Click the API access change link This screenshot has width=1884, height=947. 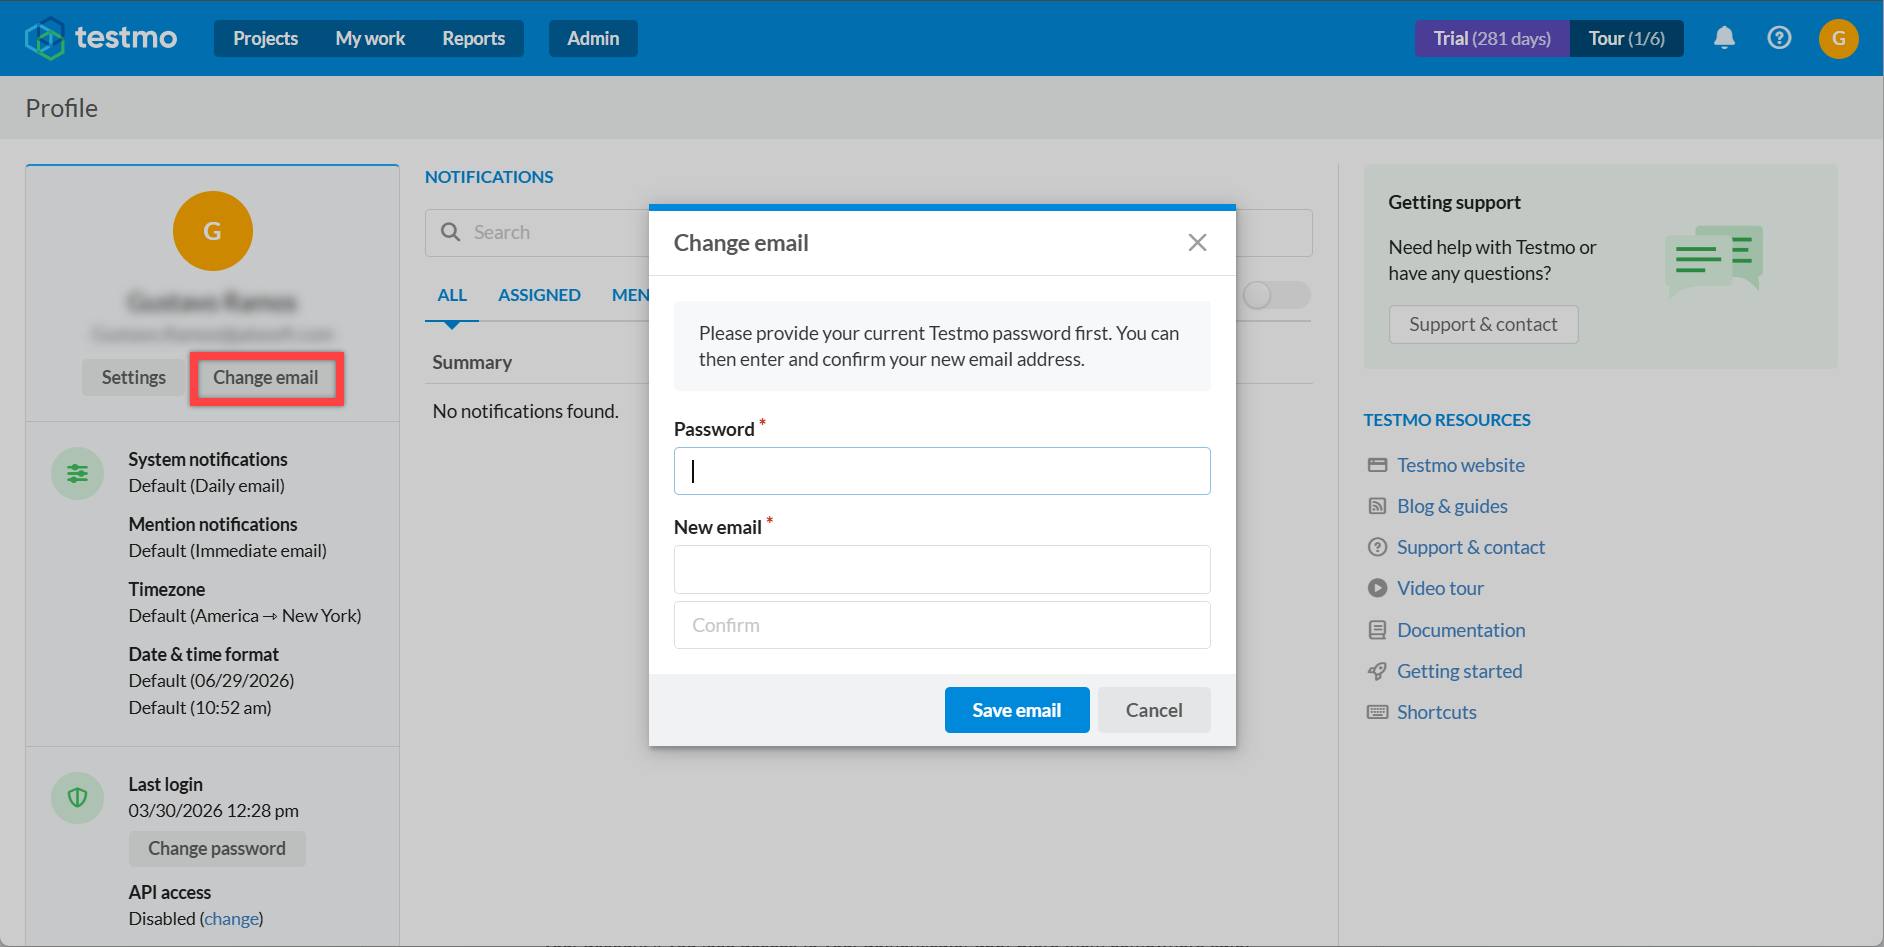[232, 919]
